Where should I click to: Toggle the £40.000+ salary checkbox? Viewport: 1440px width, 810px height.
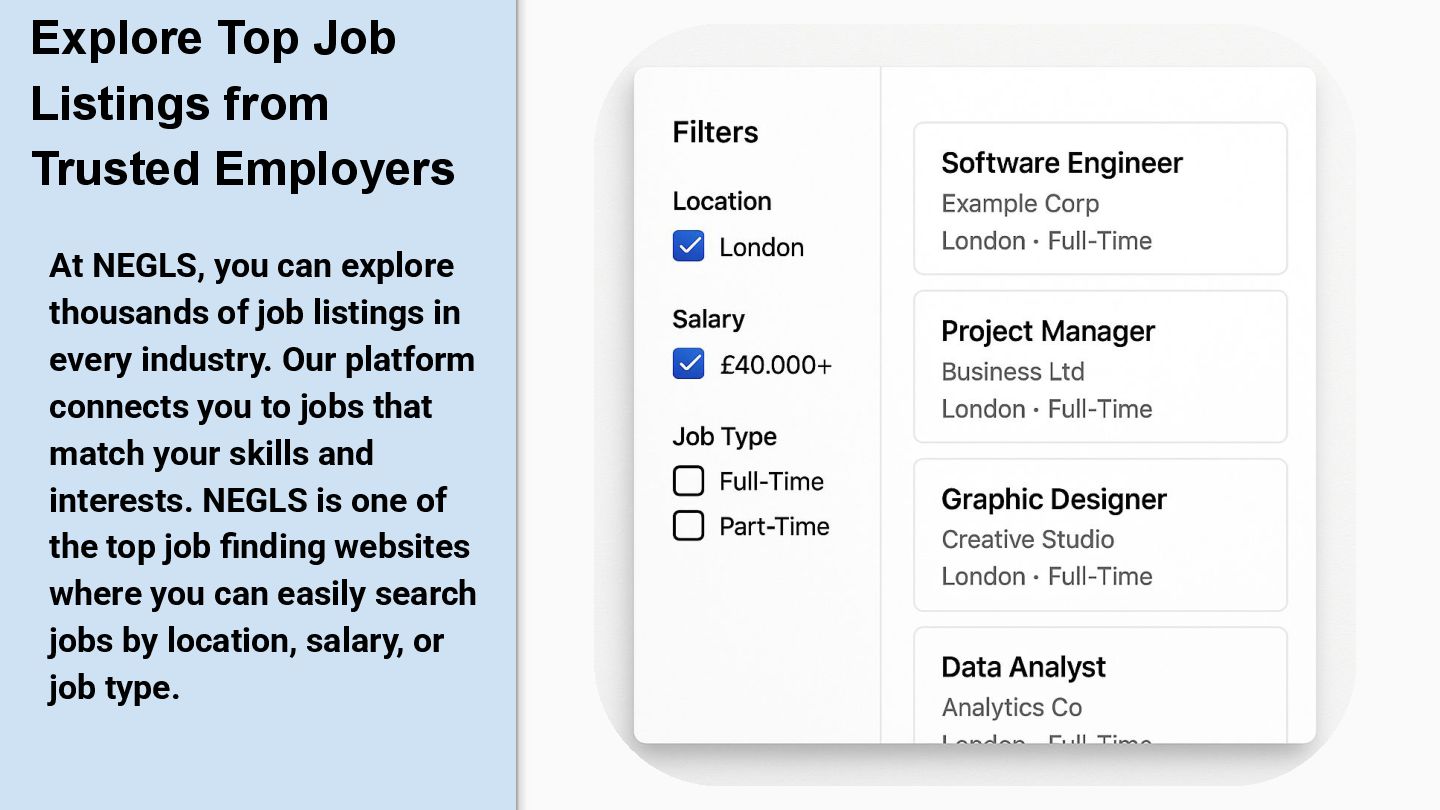(x=689, y=364)
